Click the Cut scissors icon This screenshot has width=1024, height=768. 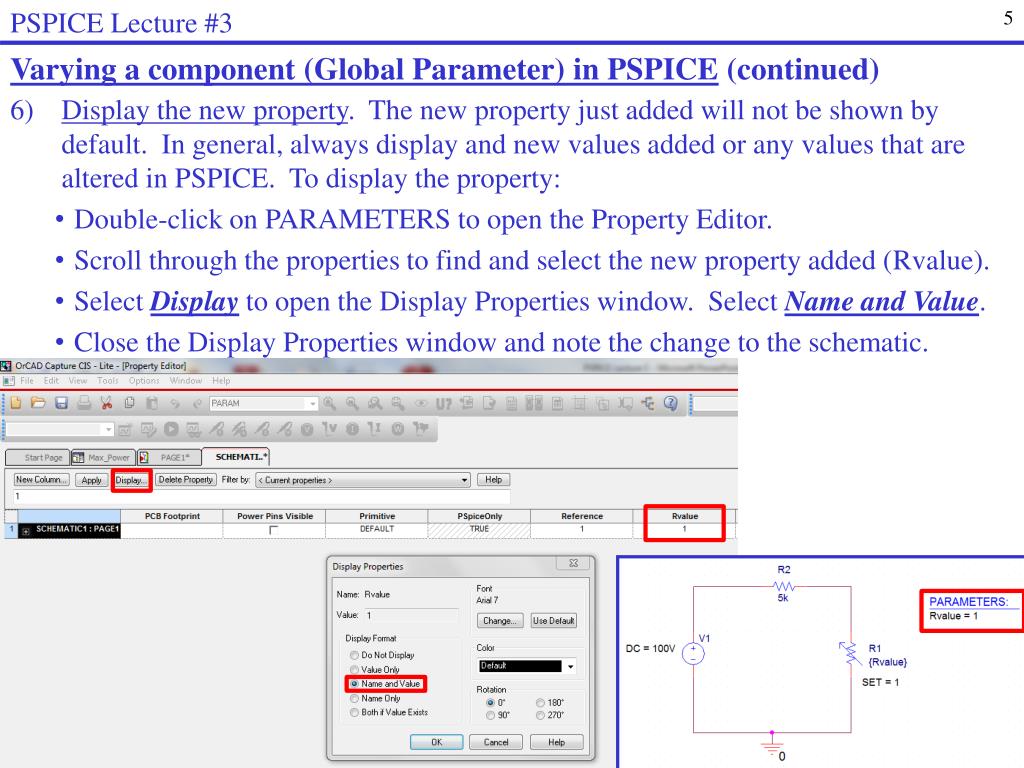[x=106, y=404]
